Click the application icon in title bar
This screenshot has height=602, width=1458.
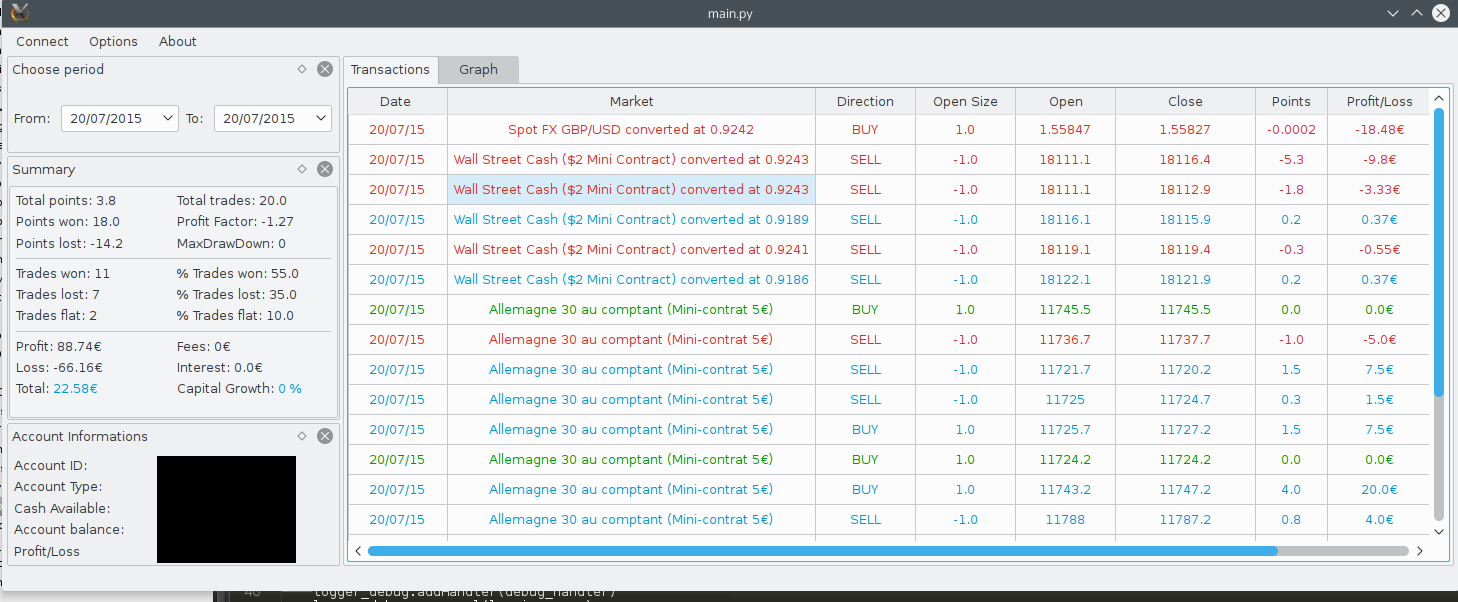pos(19,12)
